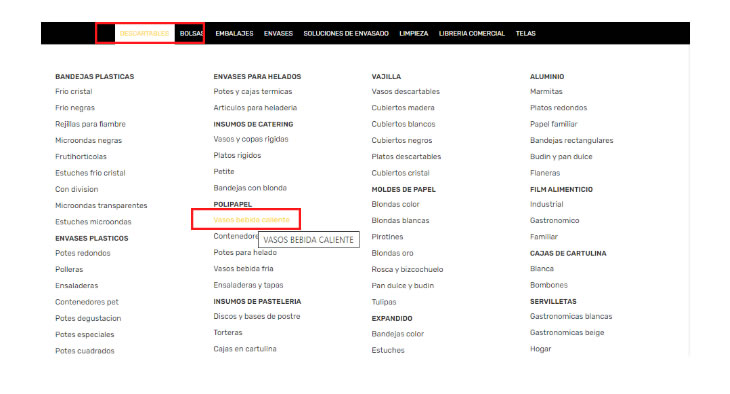Go to Potes y cajas termicas
Image resolution: width=730 pixels, height=394 pixels.
pyautogui.click(x=253, y=91)
